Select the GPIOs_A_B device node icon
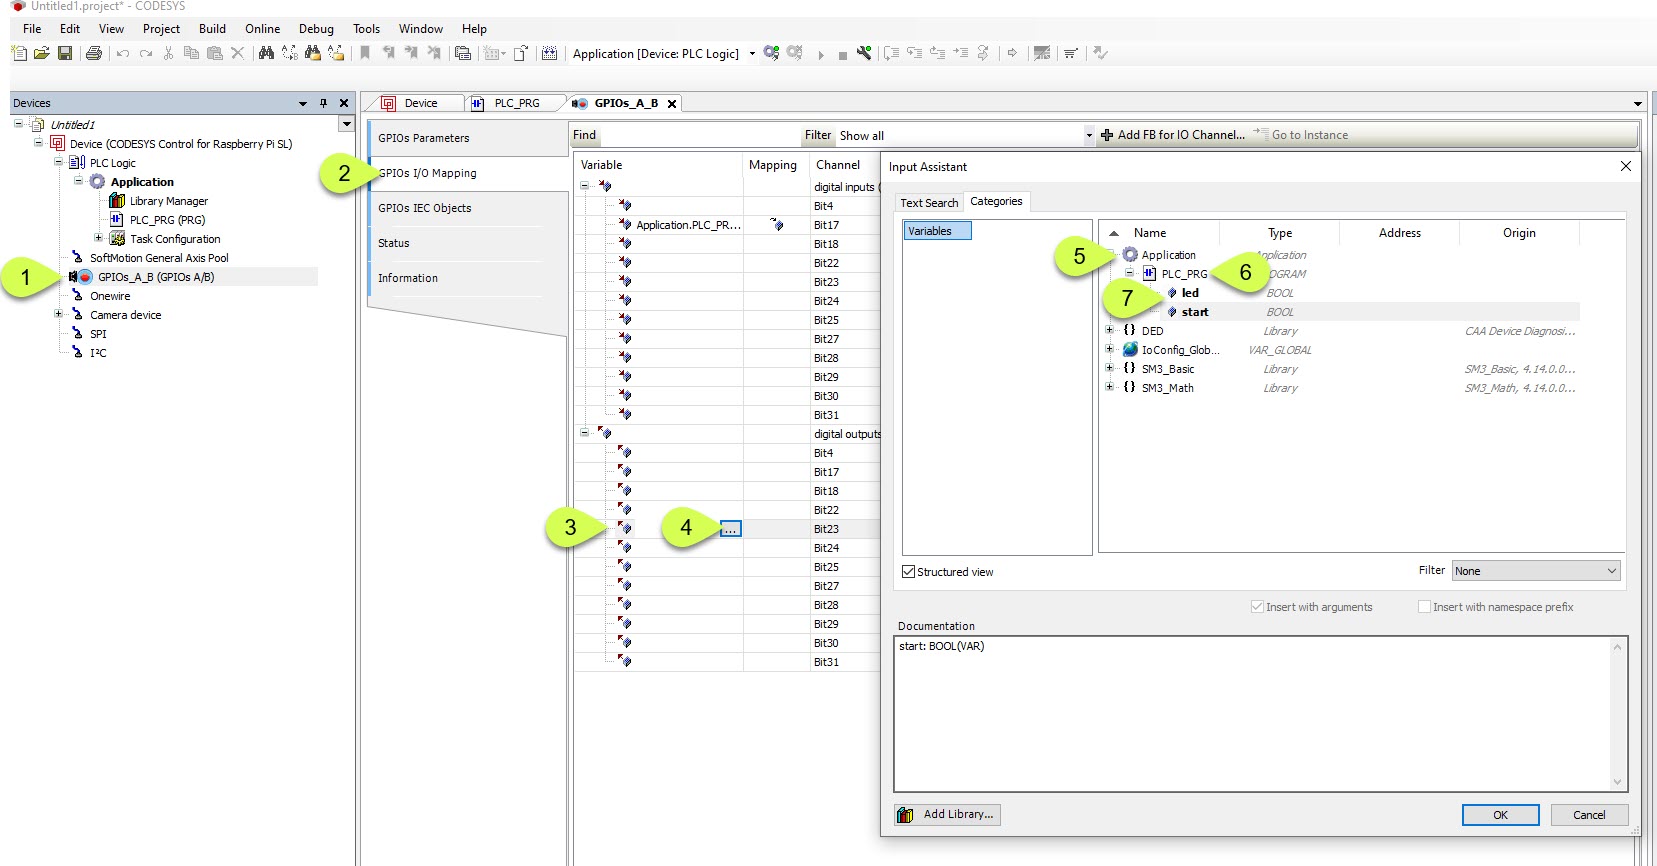 pos(85,277)
